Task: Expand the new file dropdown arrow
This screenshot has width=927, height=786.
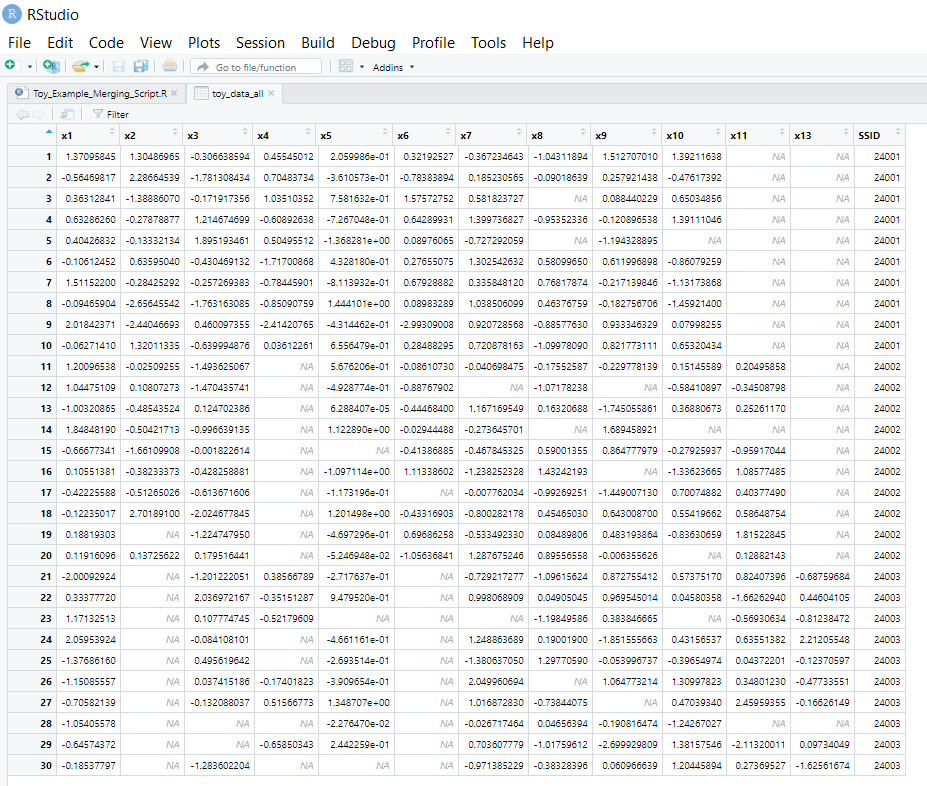Action: [29, 66]
